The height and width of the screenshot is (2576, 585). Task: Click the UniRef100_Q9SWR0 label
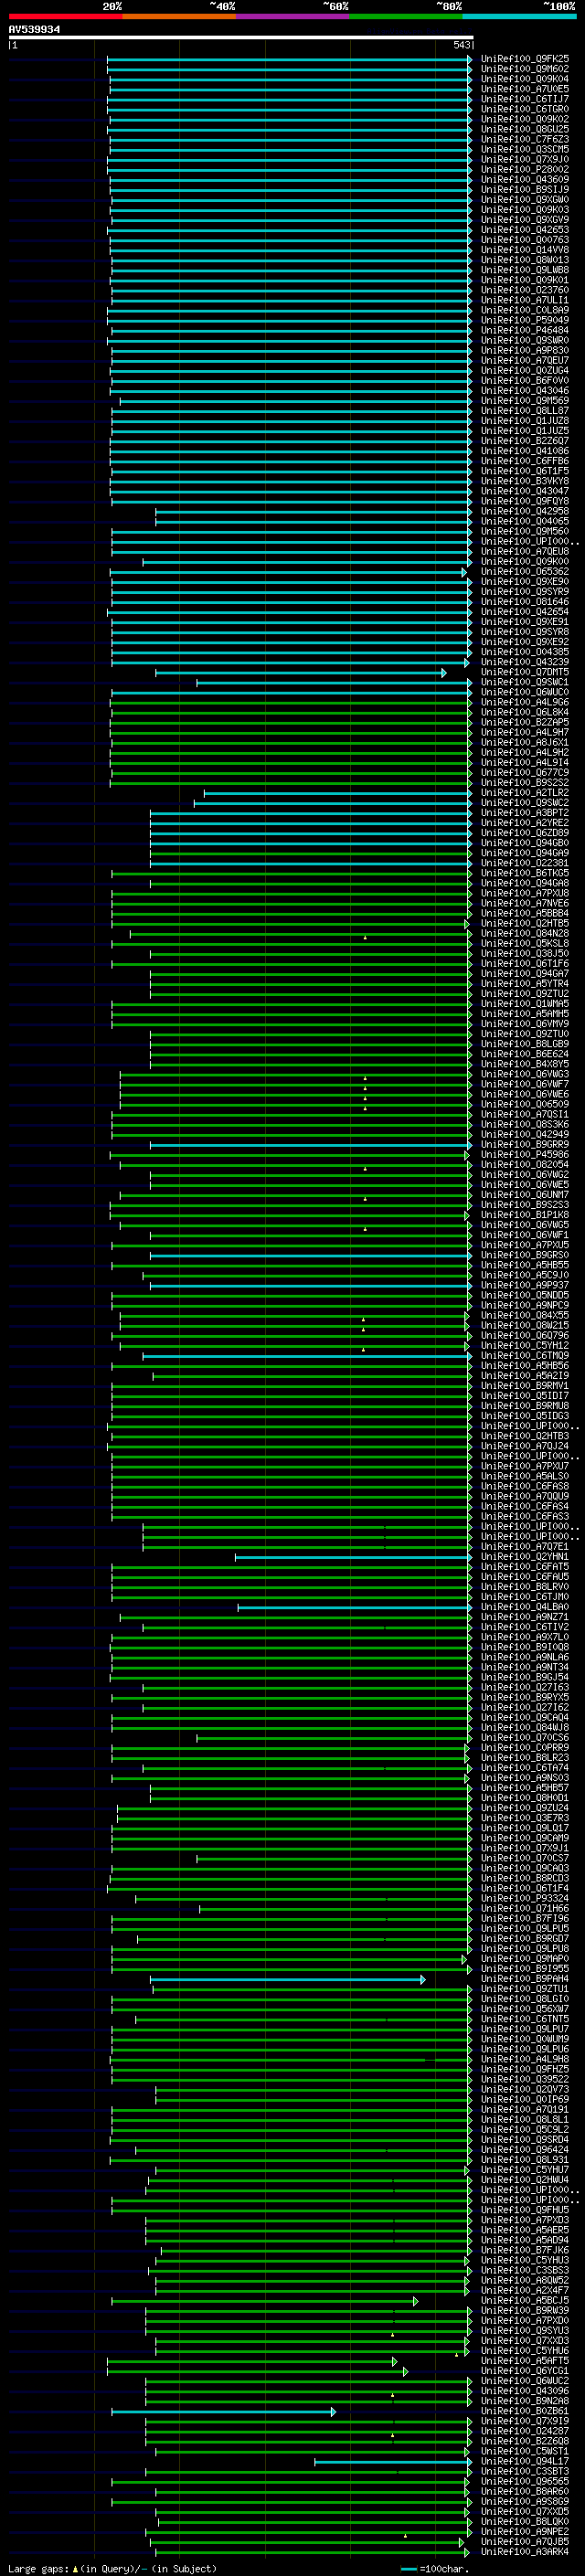pos(525,341)
